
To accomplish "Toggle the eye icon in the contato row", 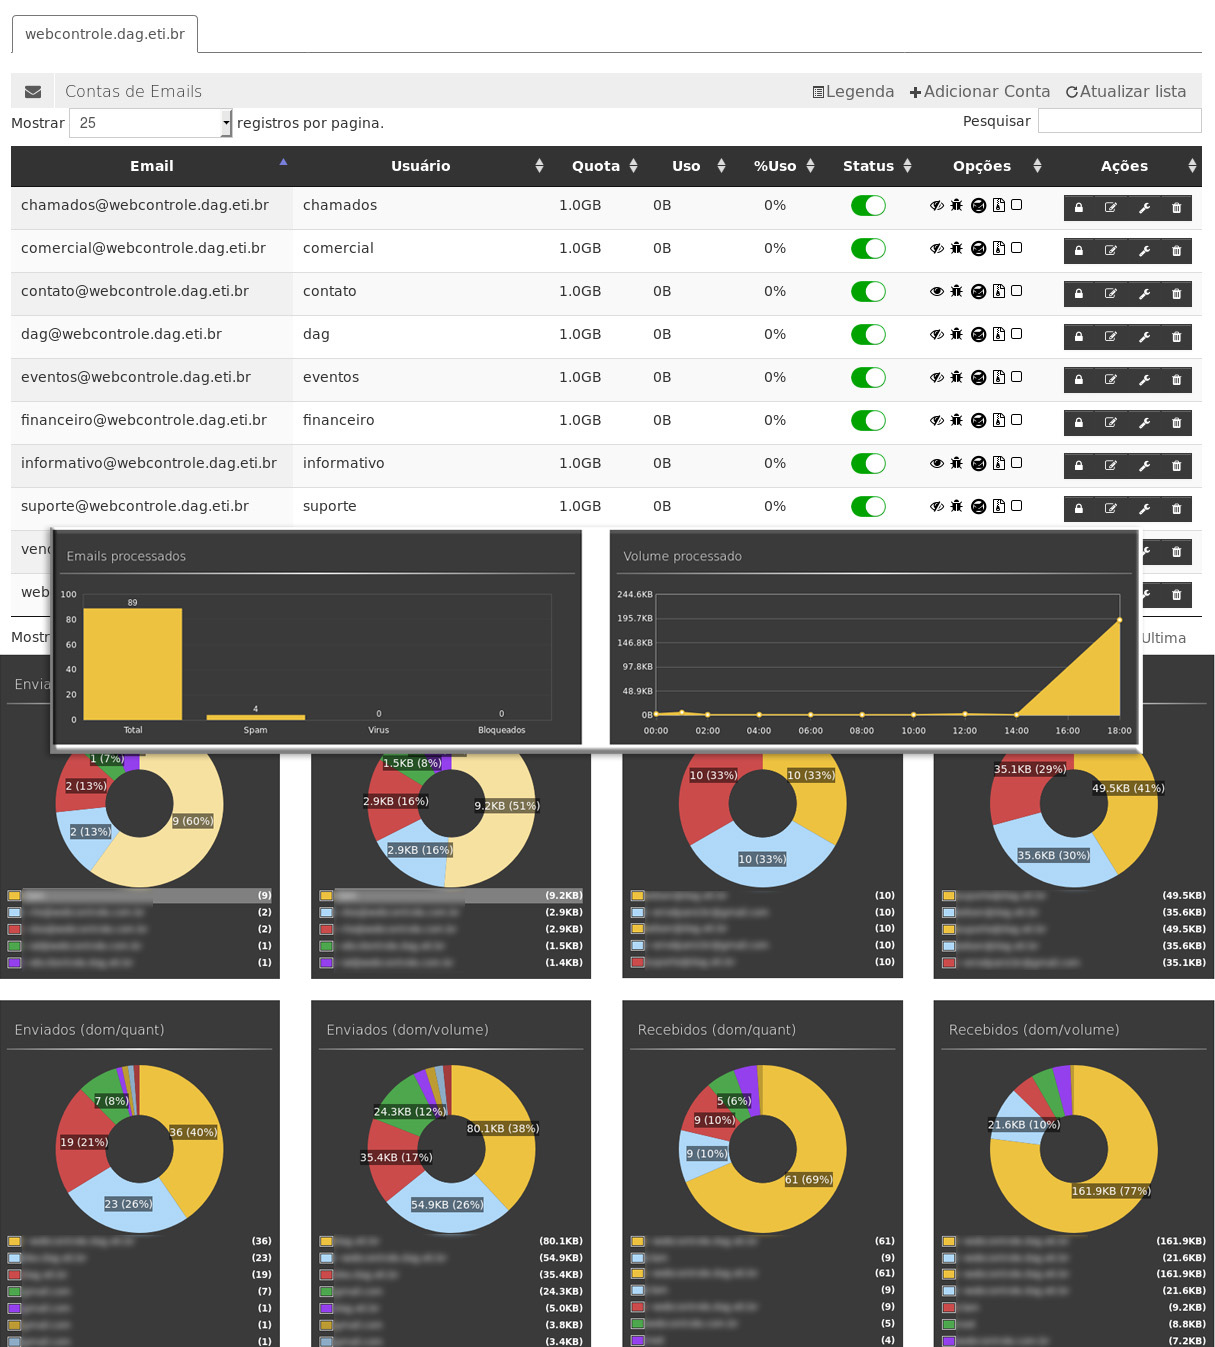I will [x=937, y=292].
